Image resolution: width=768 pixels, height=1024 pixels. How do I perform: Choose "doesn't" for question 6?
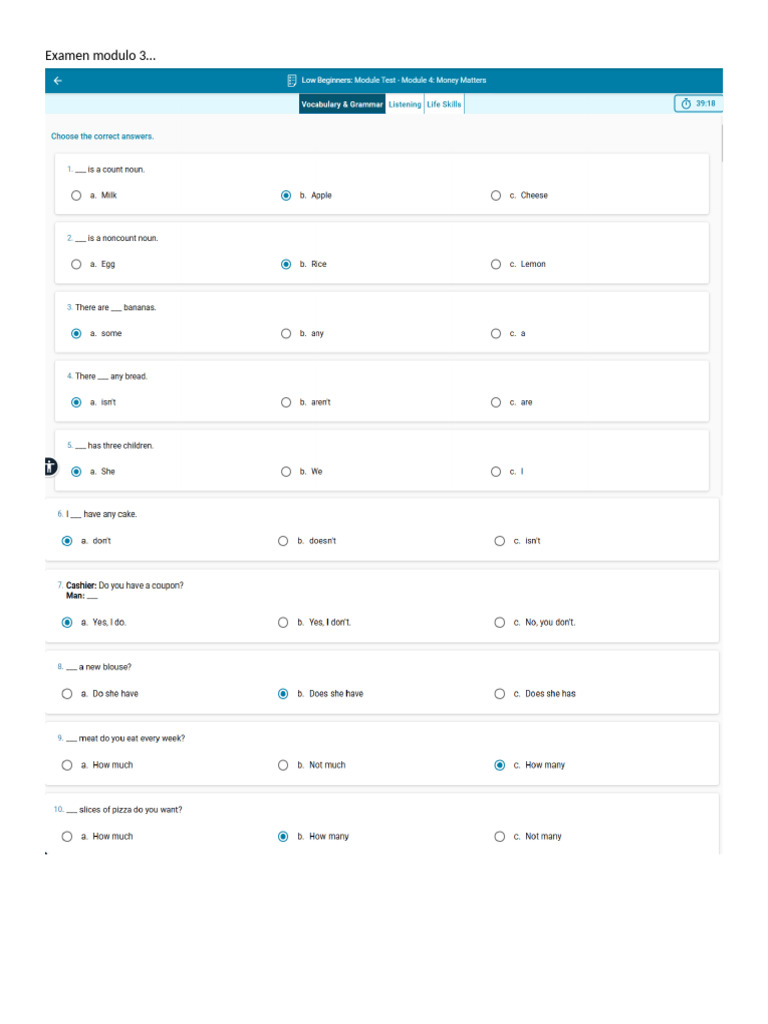[283, 541]
